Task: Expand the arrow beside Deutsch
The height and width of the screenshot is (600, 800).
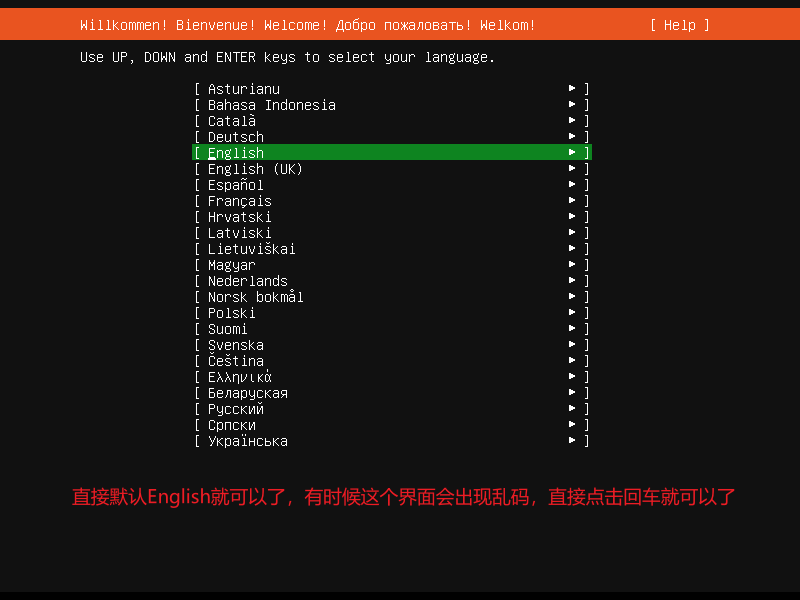Action: [571, 136]
